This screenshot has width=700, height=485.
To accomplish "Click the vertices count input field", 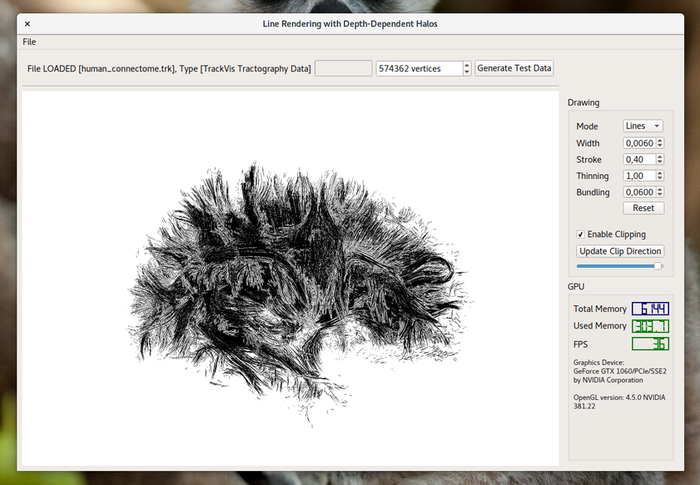I will (418, 68).
